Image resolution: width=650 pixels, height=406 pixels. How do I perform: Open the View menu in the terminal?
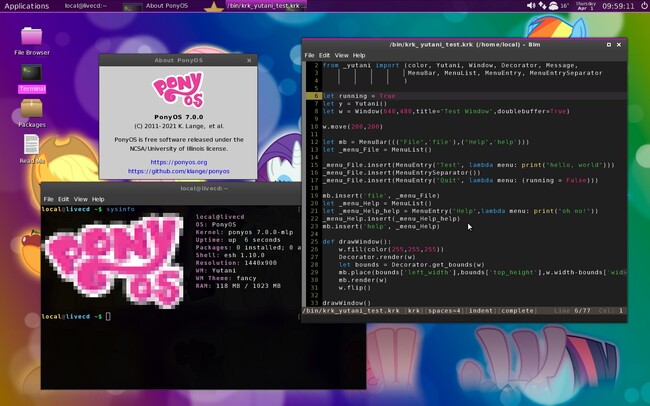click(x=81, y=199)
